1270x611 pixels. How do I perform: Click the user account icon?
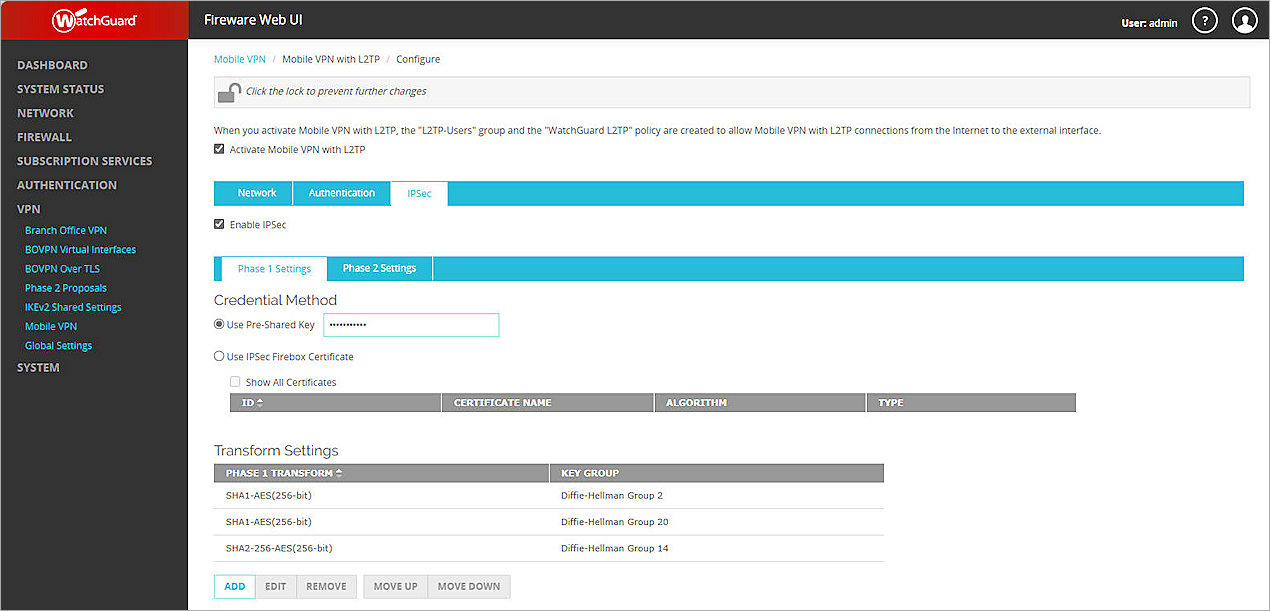[1244, 19]
